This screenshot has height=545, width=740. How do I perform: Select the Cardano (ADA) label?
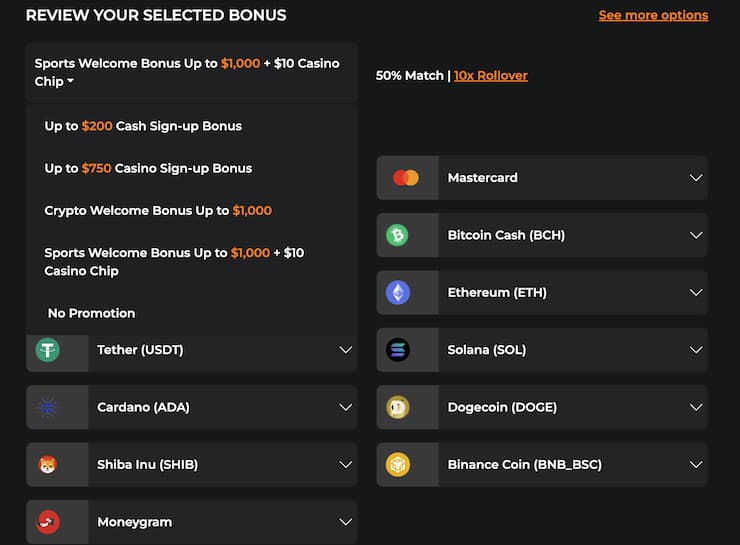coord(143,407)
